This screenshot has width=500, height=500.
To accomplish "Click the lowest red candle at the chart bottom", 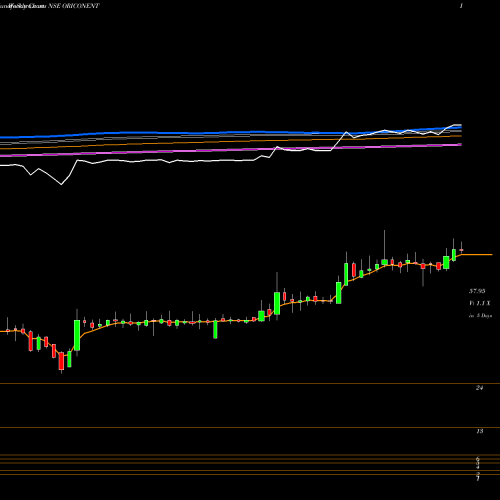I will pos(61,361).
